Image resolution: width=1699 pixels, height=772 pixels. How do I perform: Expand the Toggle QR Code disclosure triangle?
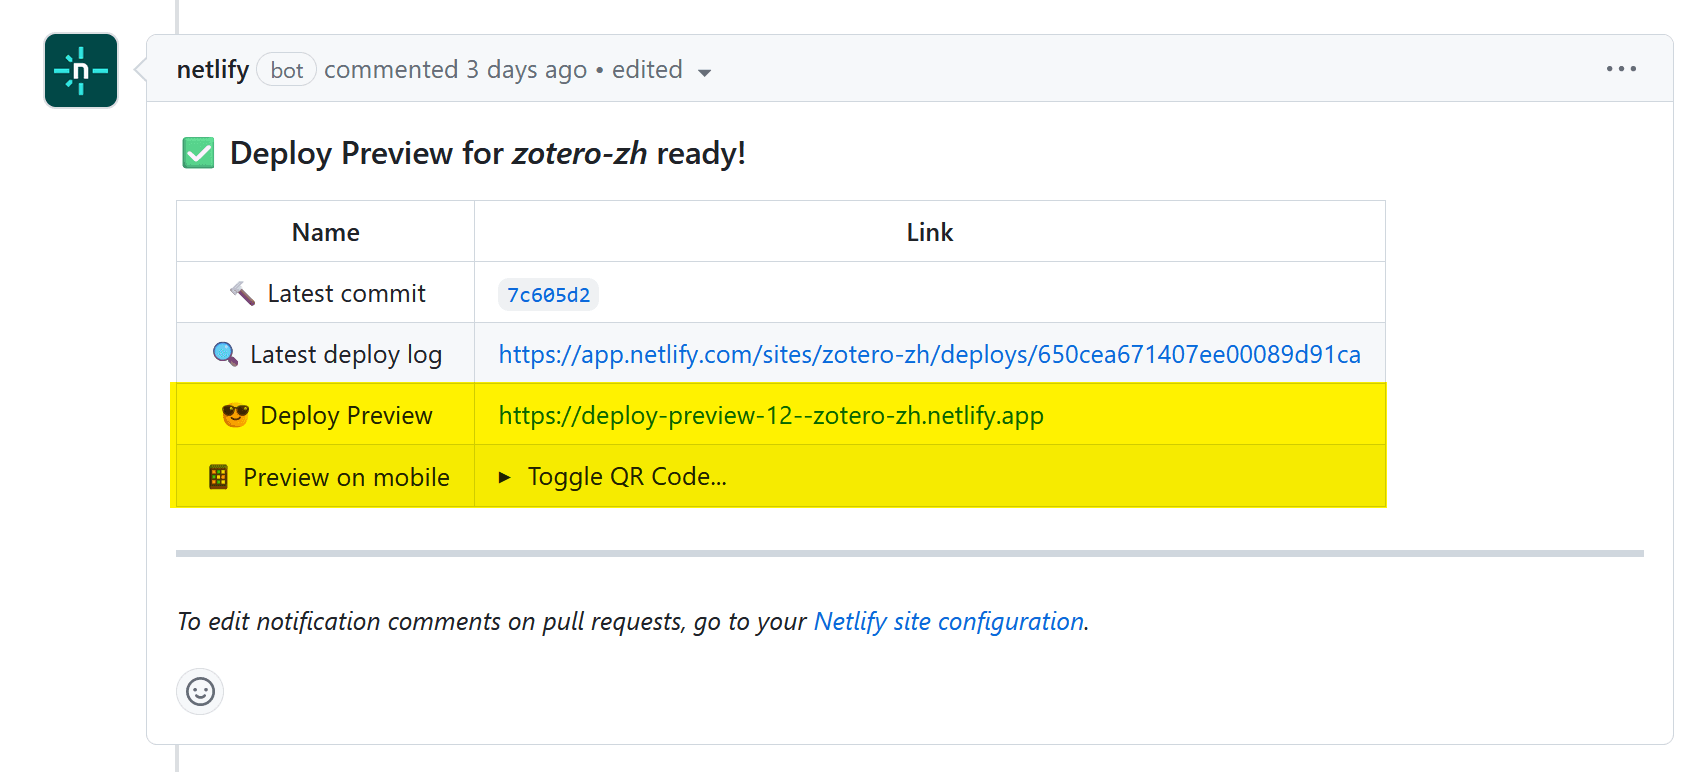coord(505,477)
